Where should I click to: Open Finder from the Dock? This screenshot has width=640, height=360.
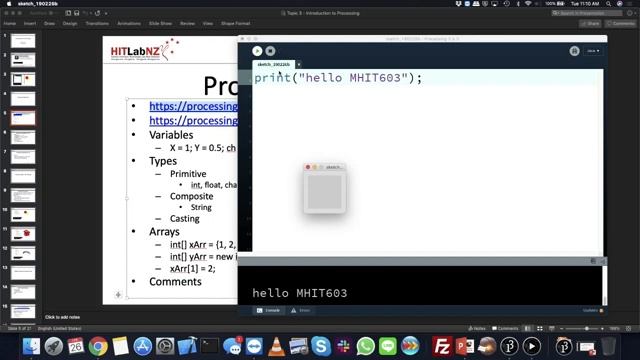click(31, 347)
